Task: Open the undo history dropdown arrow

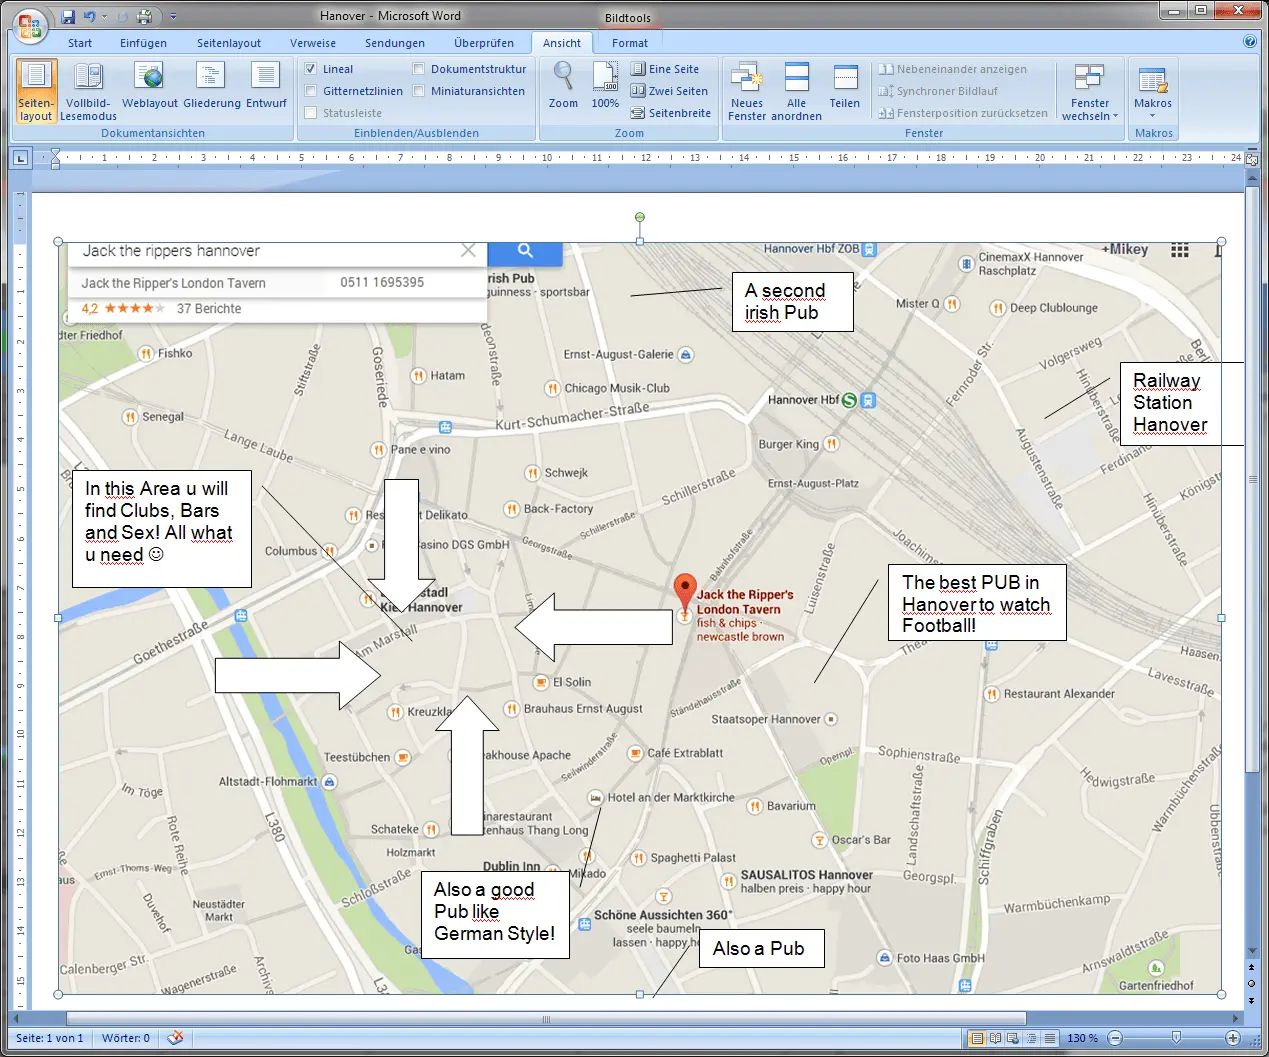Action: [x=103, y=17]
